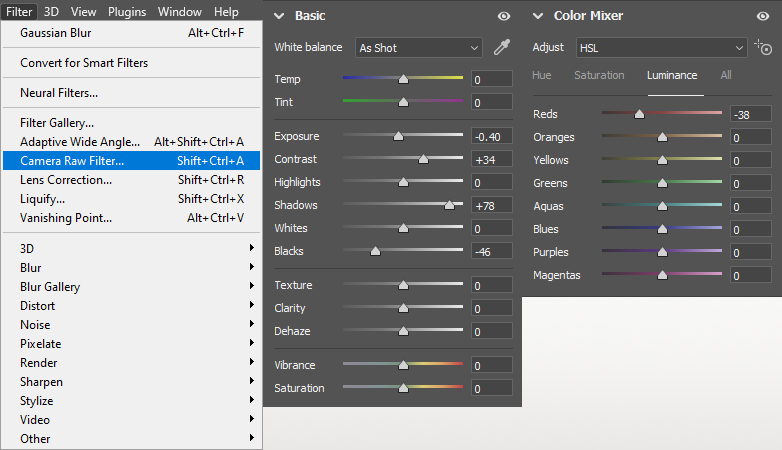The image size is (782, 450).
Task: Open the White balance As Shot dropdown
Action: click(419, 48)
